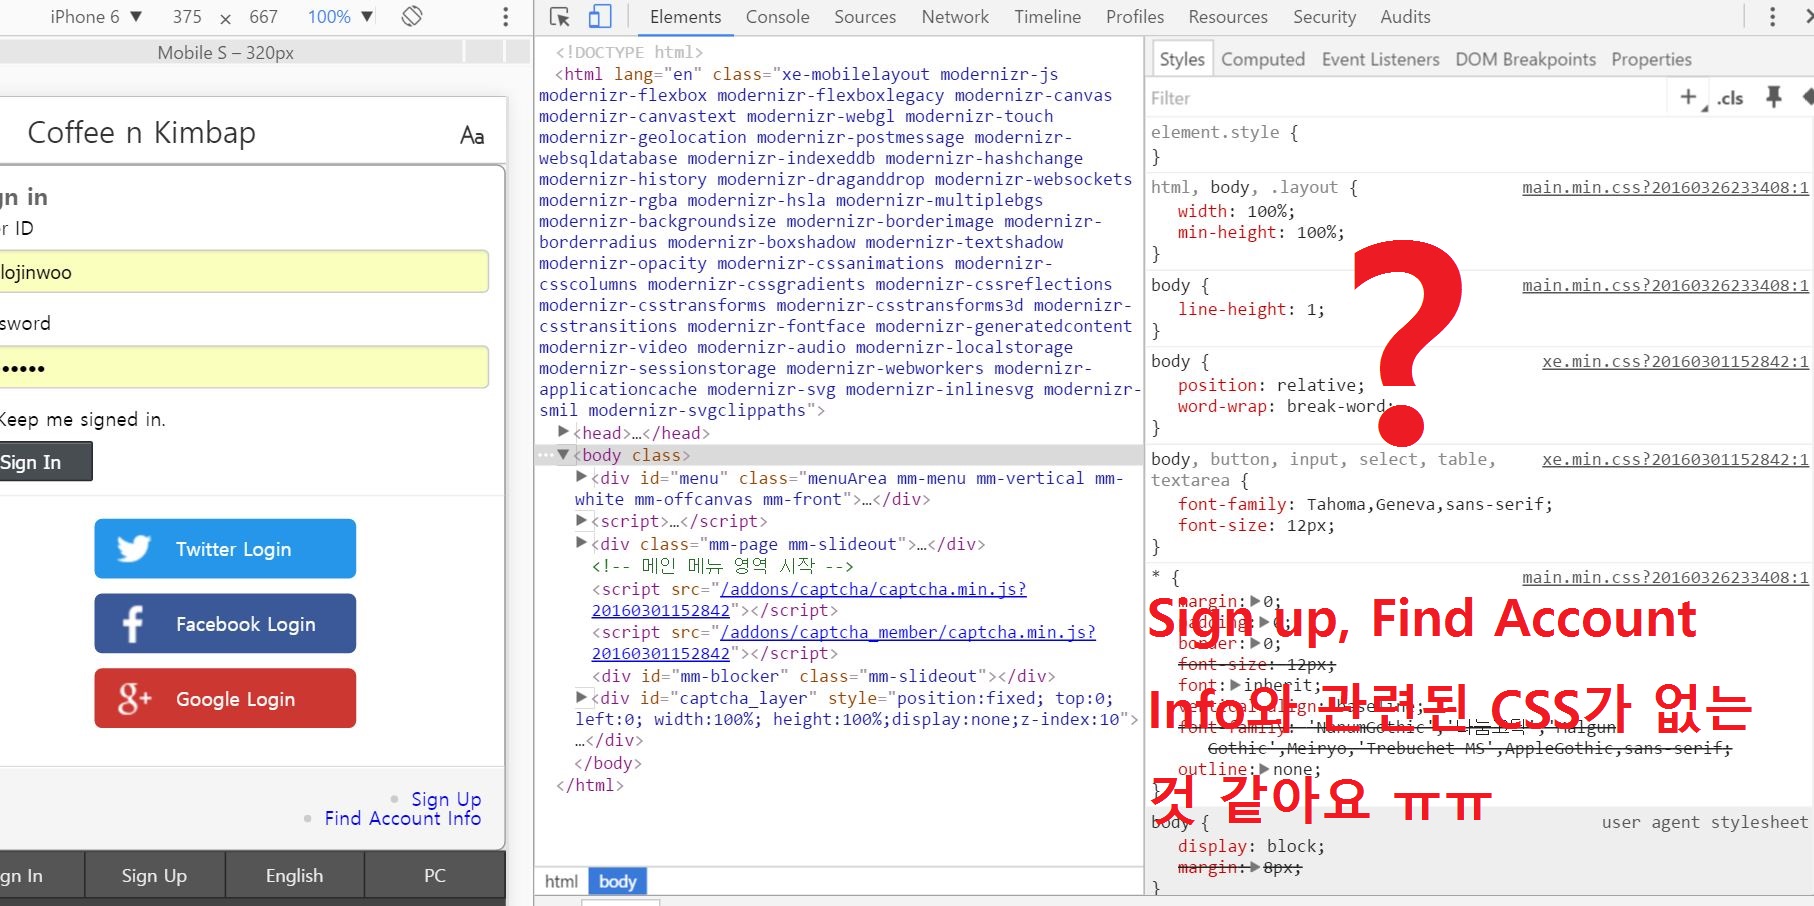Click the pin element state icon in Styles
The height and width of the screenshot is (906, 1814).
[x=1774, y=97]
